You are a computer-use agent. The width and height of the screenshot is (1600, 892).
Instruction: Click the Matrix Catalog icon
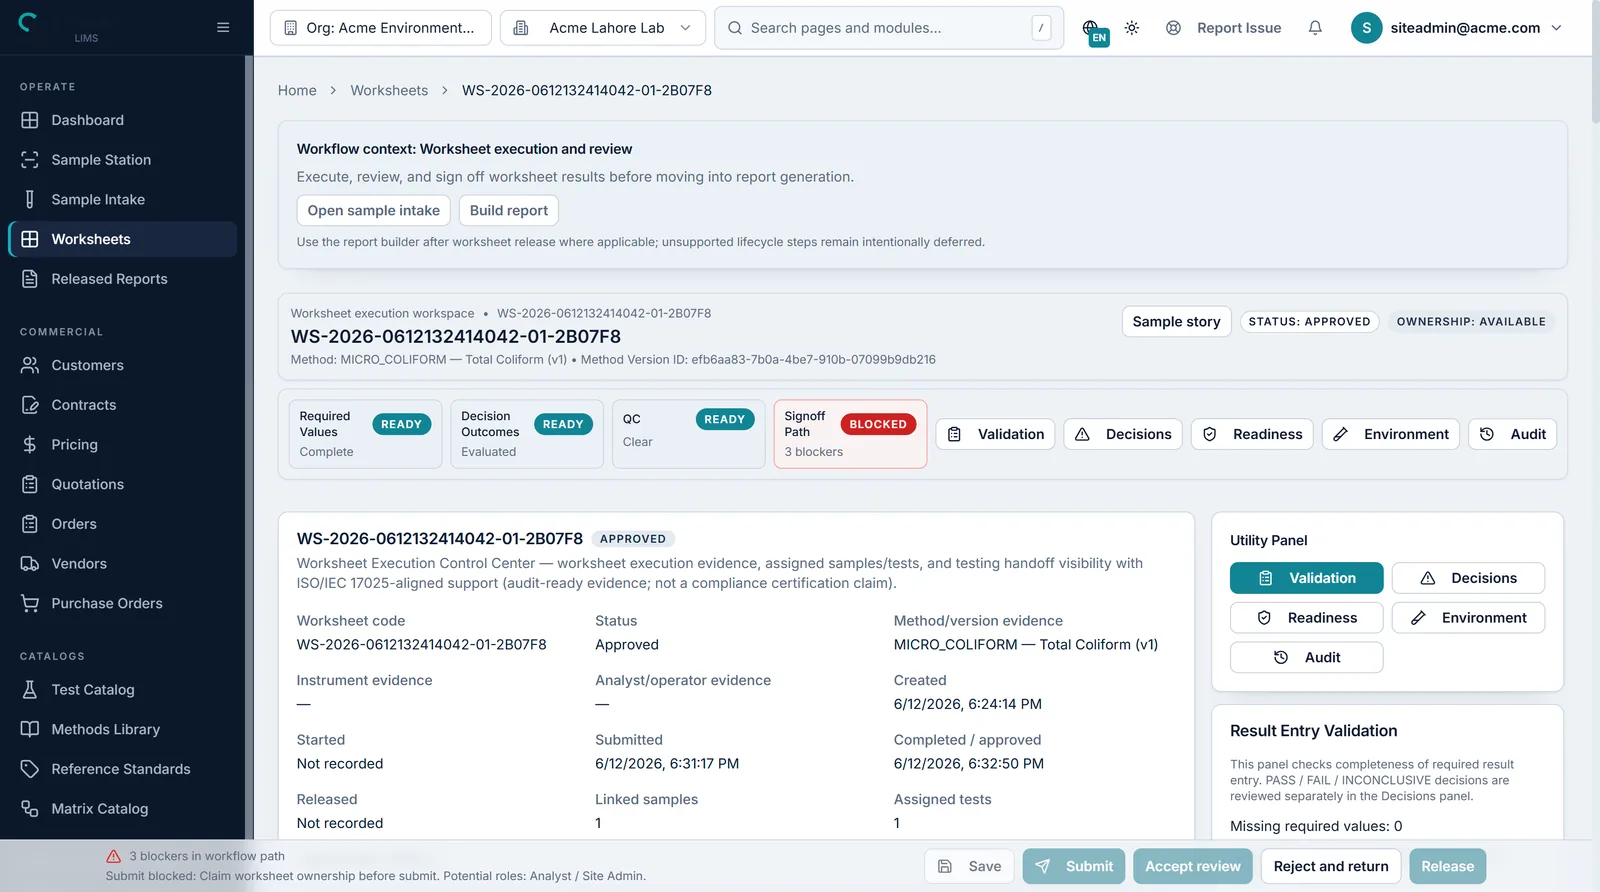point(30,809)
